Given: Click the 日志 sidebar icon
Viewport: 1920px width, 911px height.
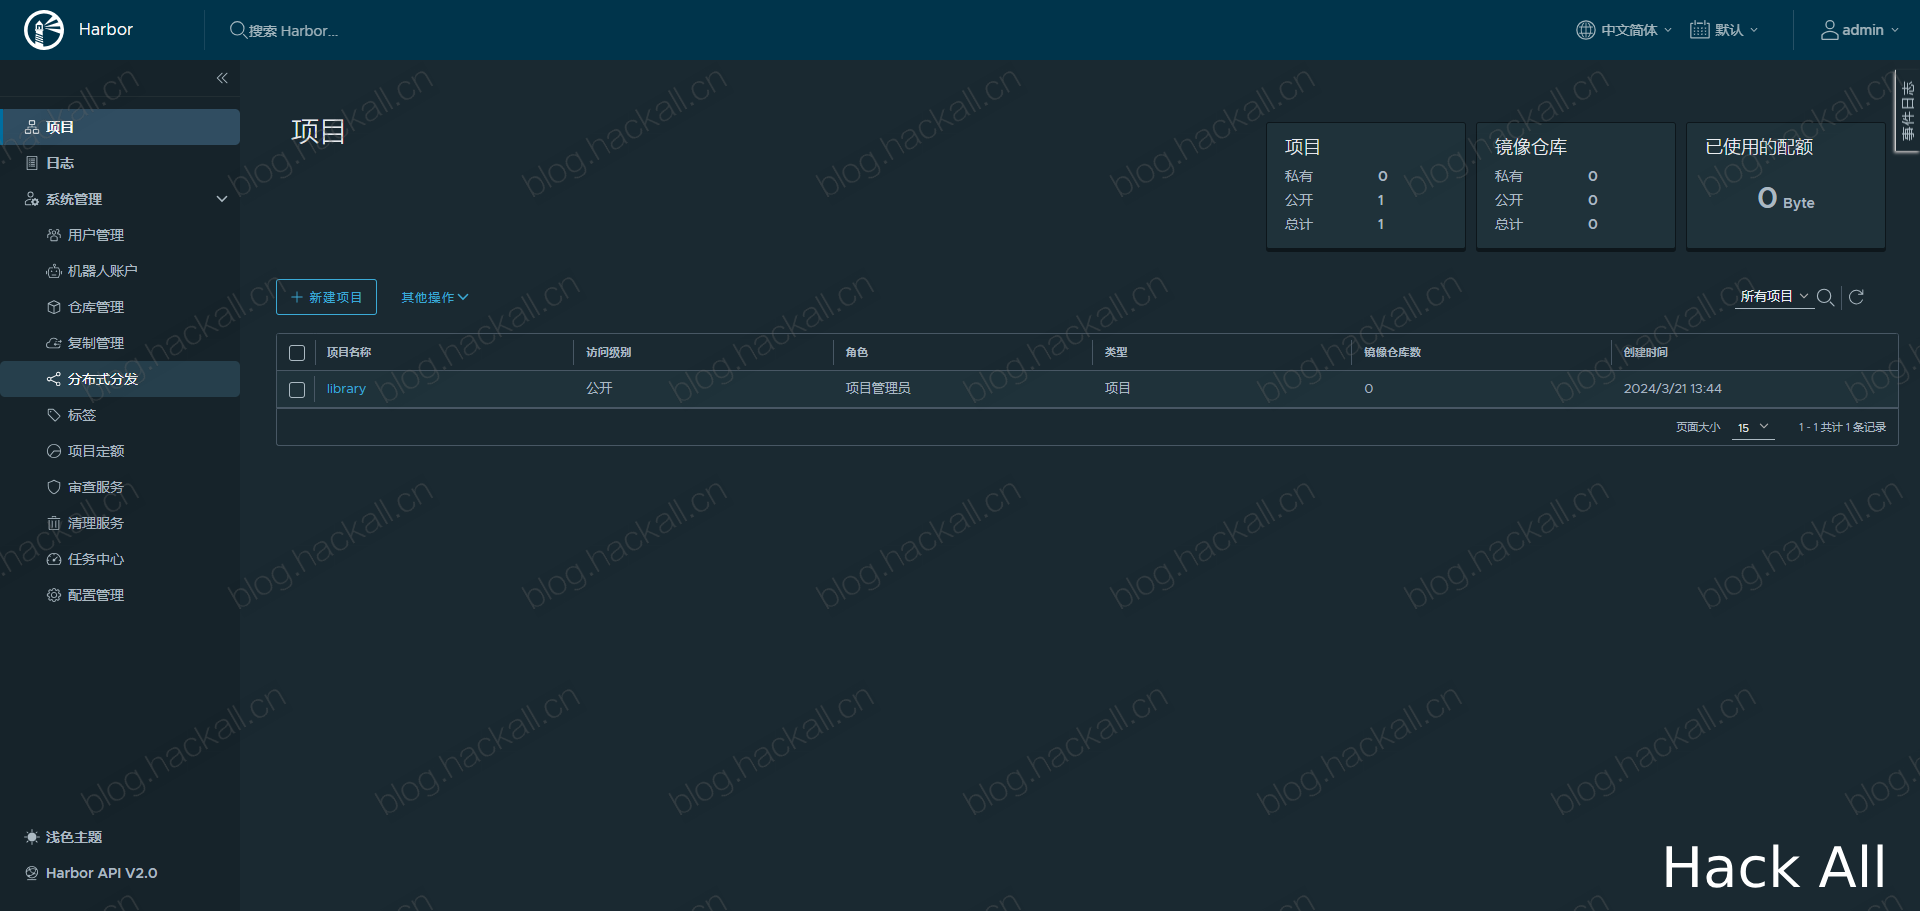Looking at the screenshot, I should (32, 163).
